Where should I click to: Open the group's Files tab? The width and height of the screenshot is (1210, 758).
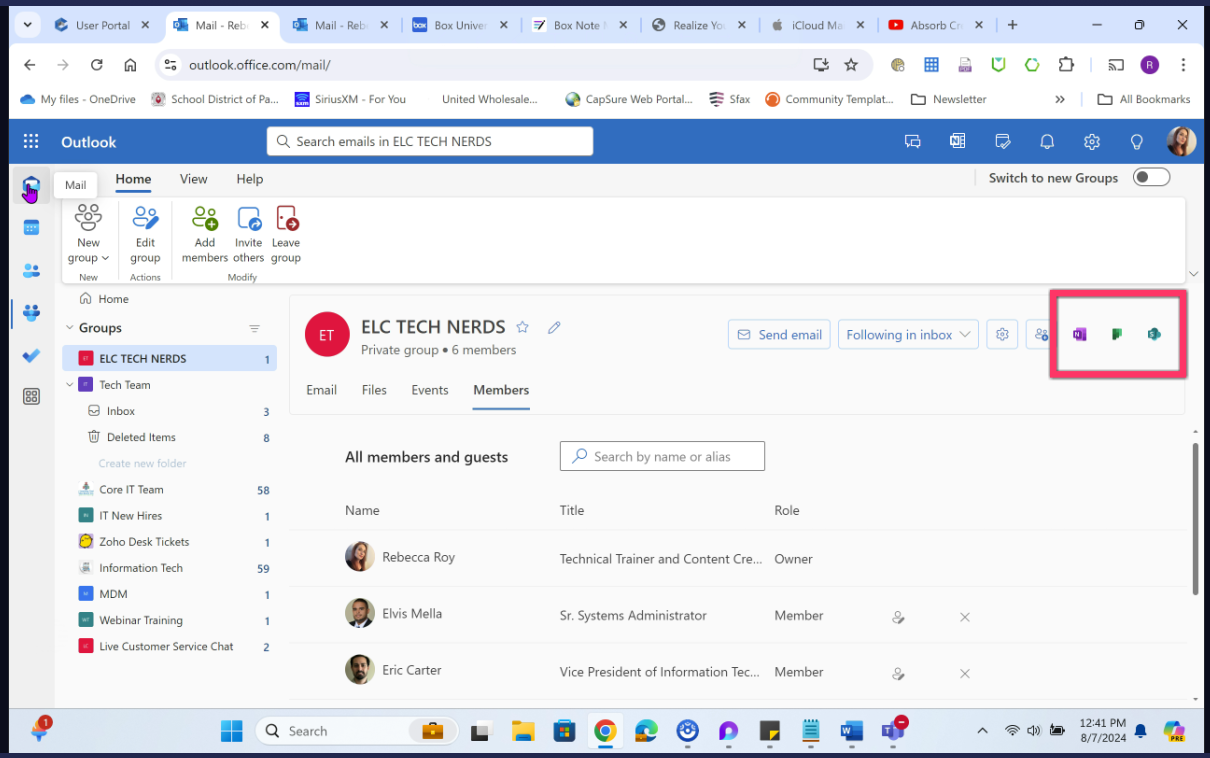pyautogui.click(x=374, y=390)
